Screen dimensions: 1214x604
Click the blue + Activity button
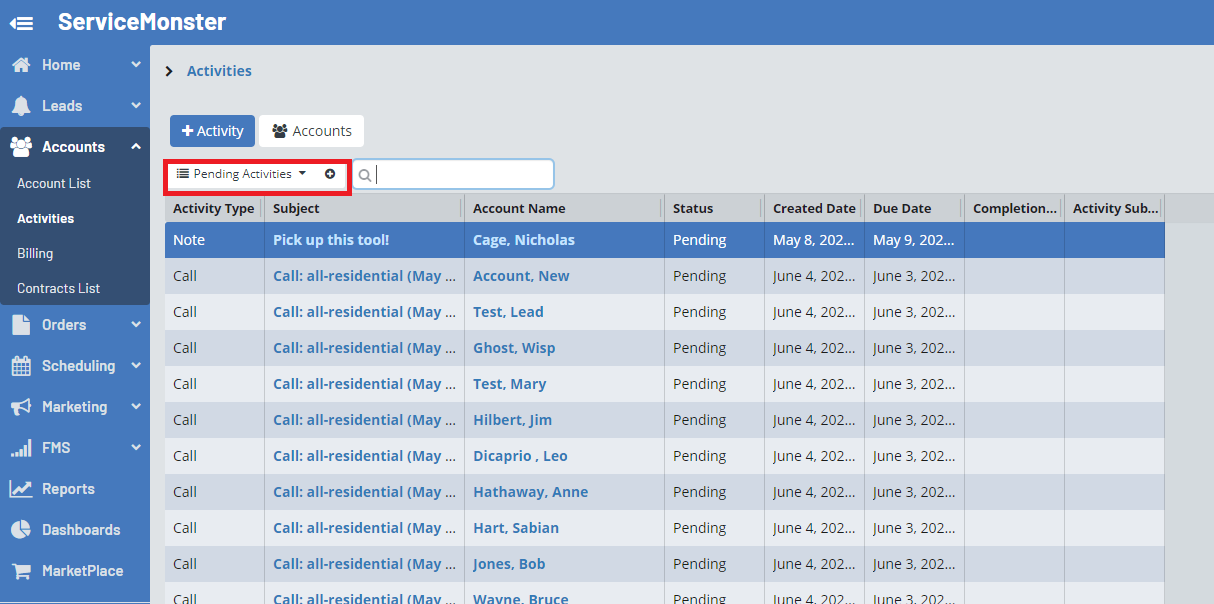point(212,131)
